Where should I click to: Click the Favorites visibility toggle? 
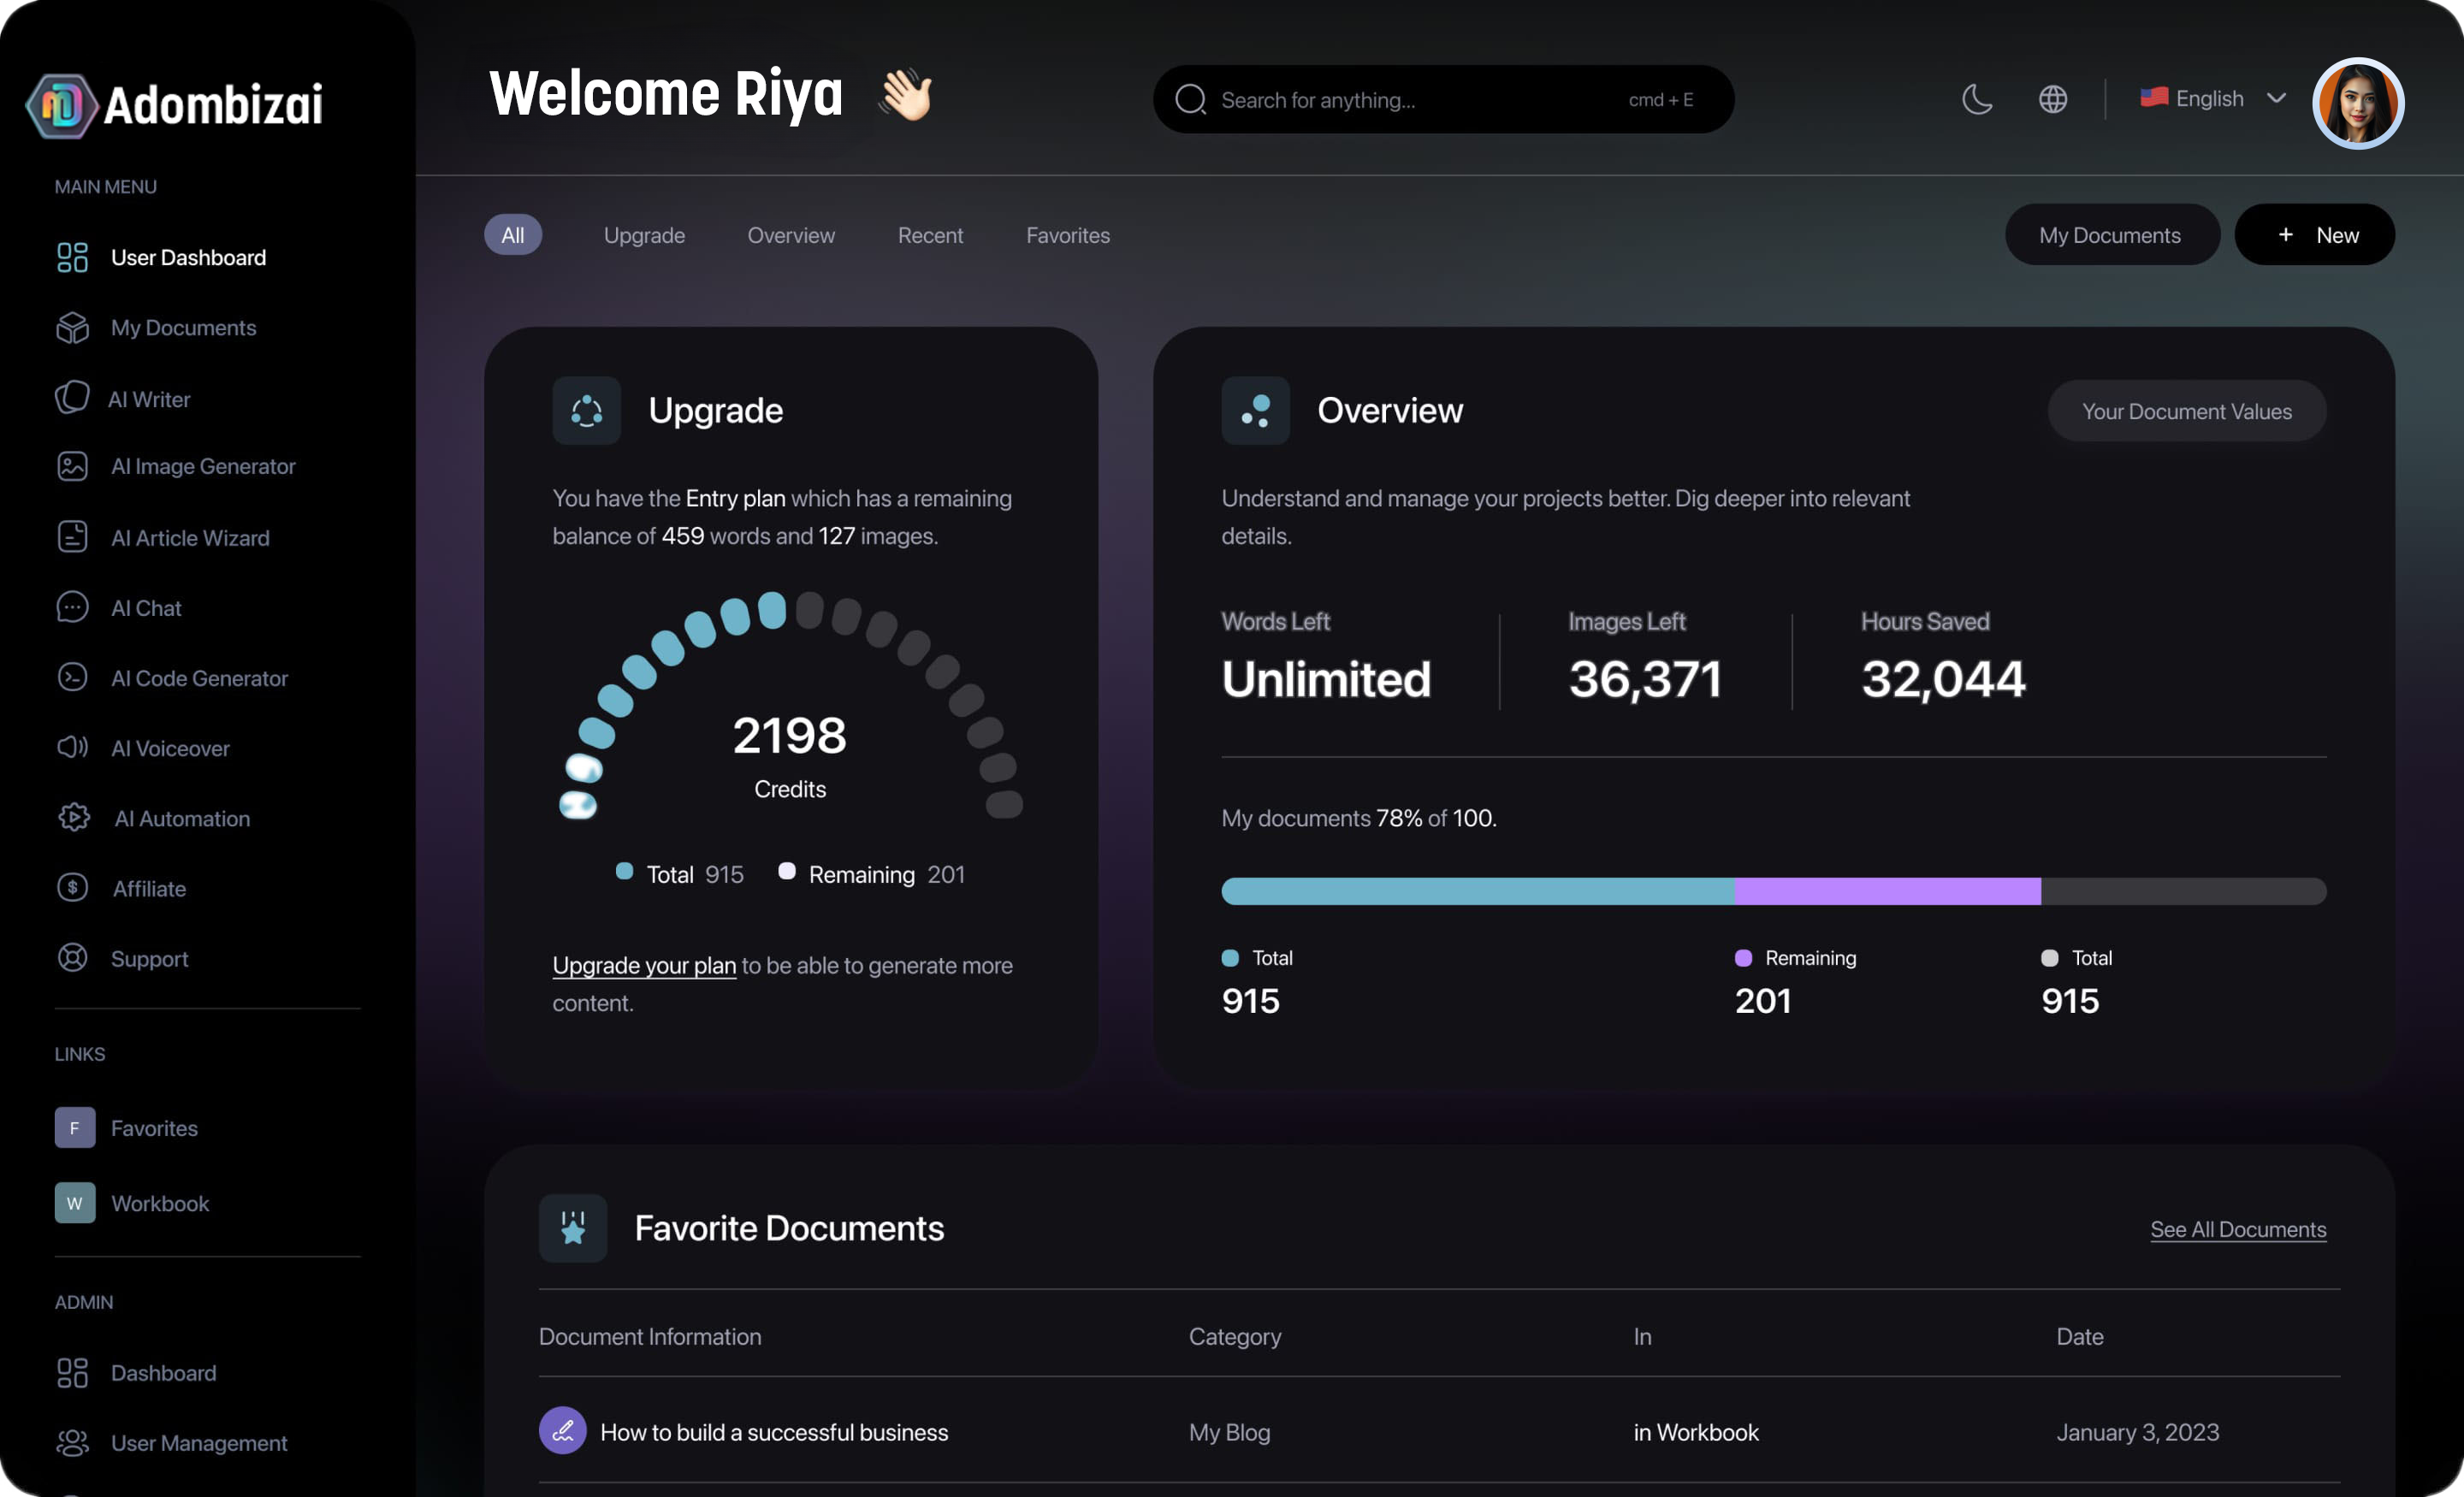pos(1069,234)
